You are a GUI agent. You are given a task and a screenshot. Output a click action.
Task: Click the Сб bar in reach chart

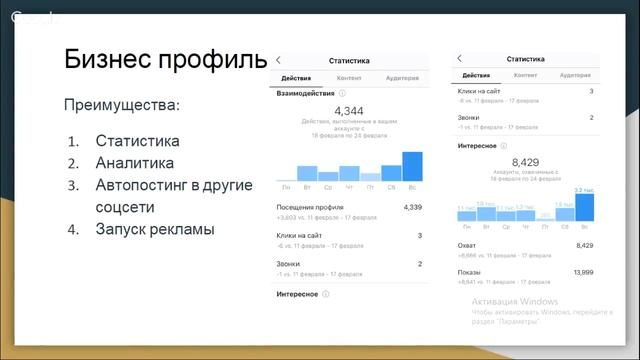coord(565,215)
